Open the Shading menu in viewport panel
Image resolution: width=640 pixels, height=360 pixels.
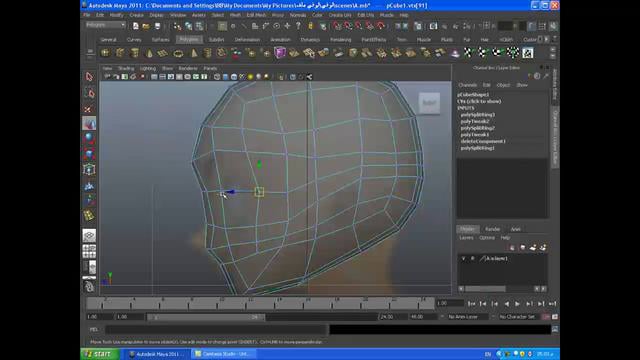click(126, 68)
